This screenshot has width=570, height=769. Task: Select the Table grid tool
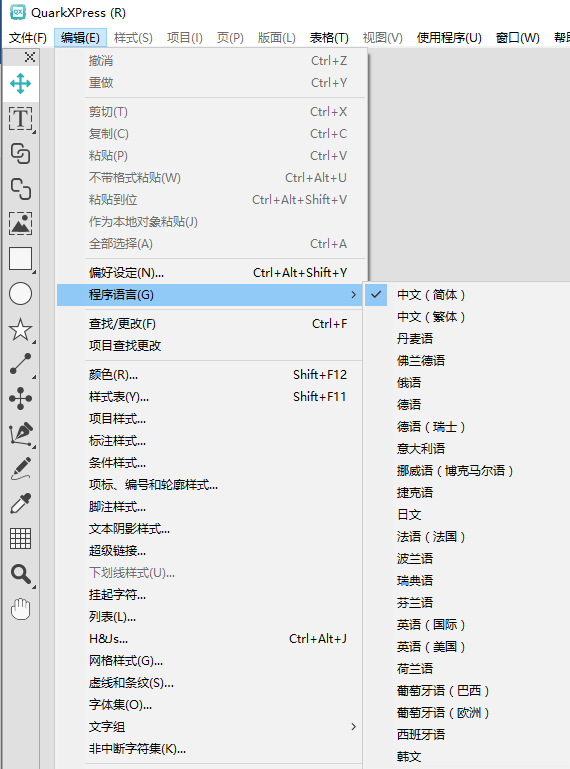(x=21, y=539)
